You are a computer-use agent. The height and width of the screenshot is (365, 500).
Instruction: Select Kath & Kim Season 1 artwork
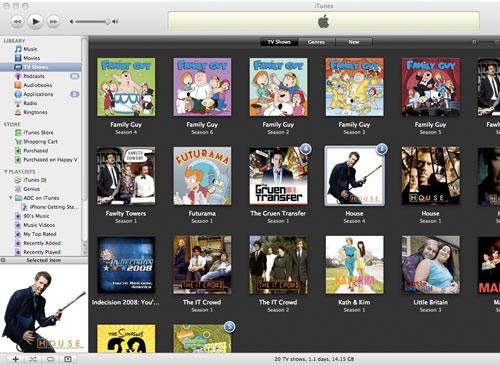[x=354, y=265]
